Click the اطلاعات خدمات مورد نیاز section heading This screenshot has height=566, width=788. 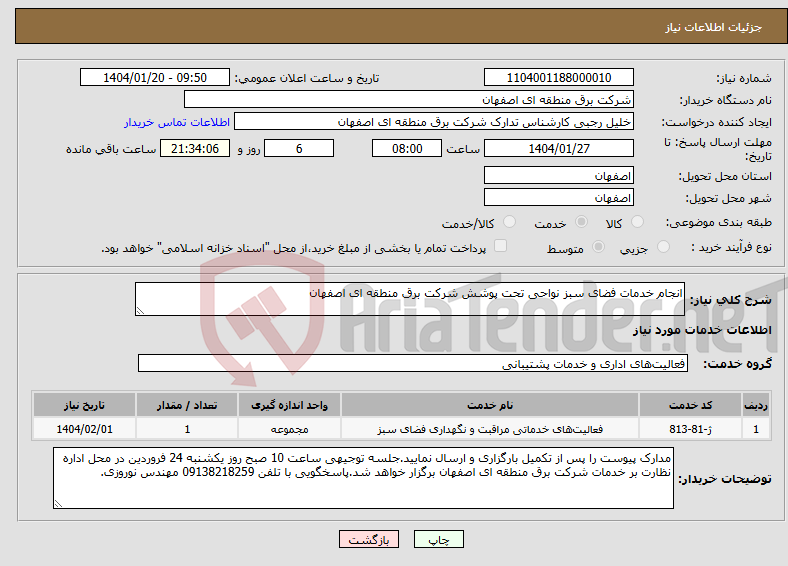[x=702, y=330]
